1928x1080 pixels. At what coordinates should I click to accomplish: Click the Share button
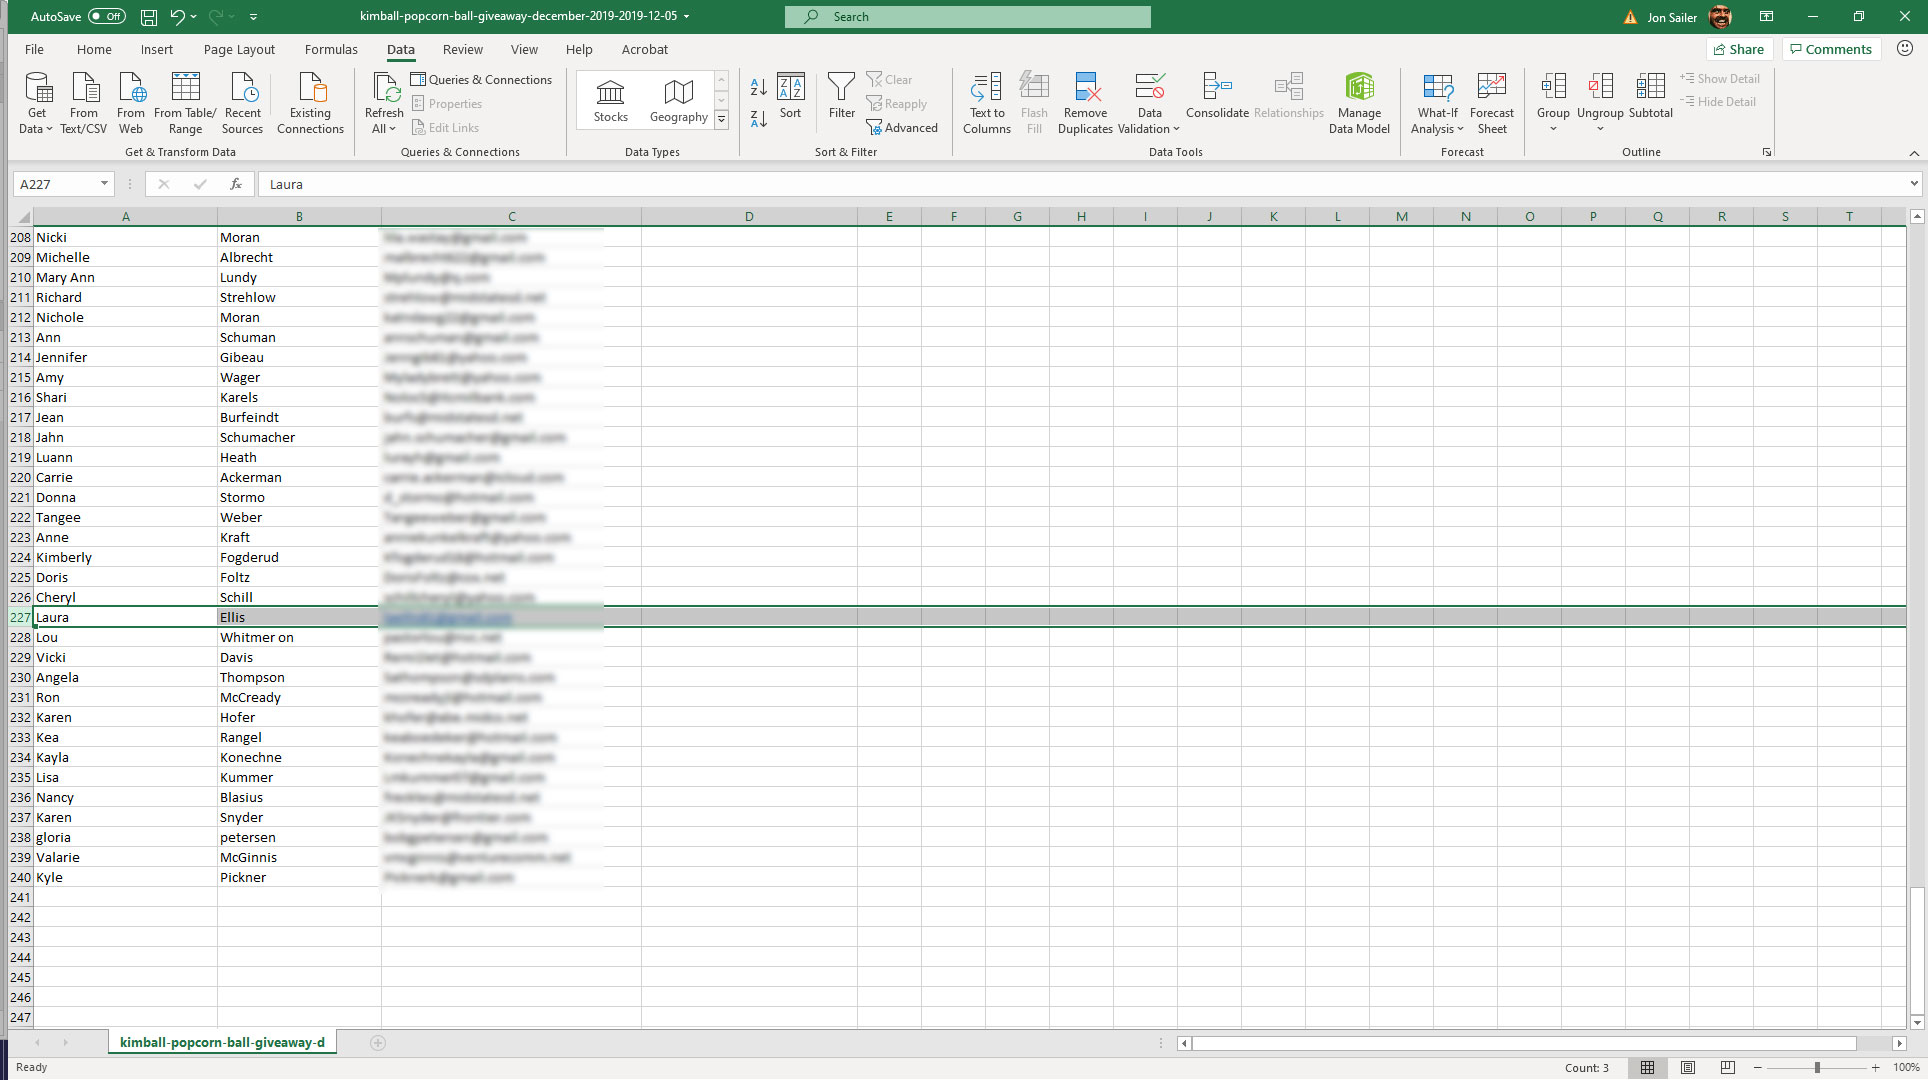(1739, 49)
